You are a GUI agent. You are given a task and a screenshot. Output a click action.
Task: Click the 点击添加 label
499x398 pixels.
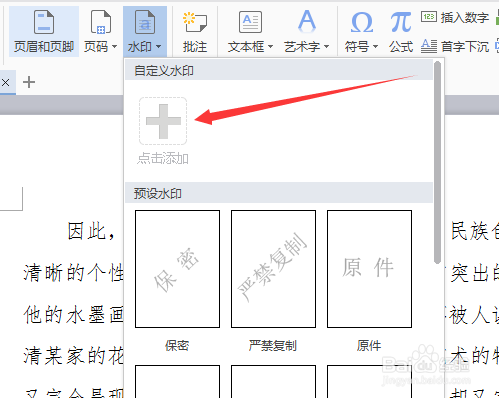(x=163, y=158)
